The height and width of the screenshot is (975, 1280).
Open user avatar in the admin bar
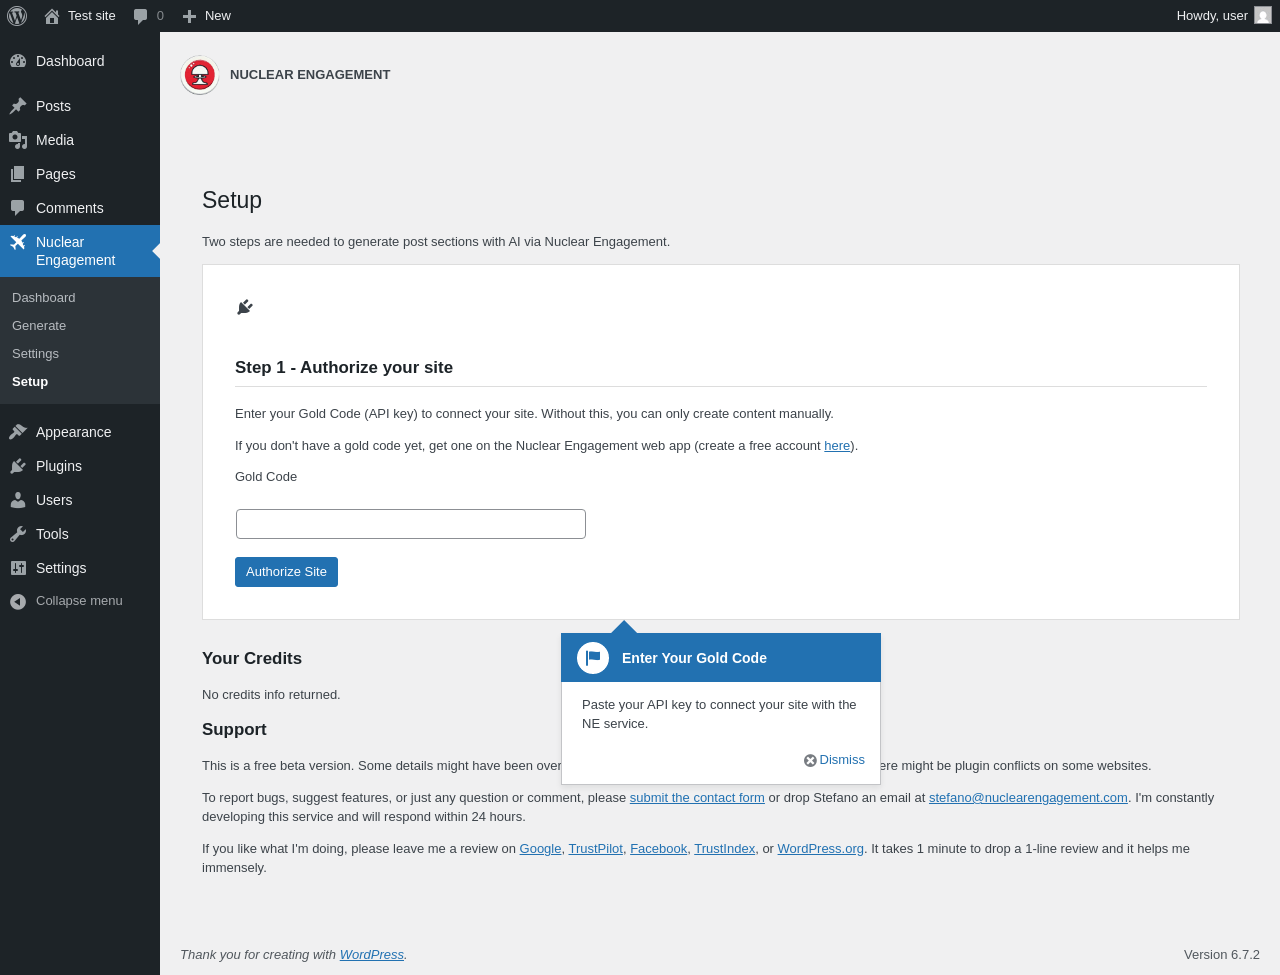pos(1263,16)
